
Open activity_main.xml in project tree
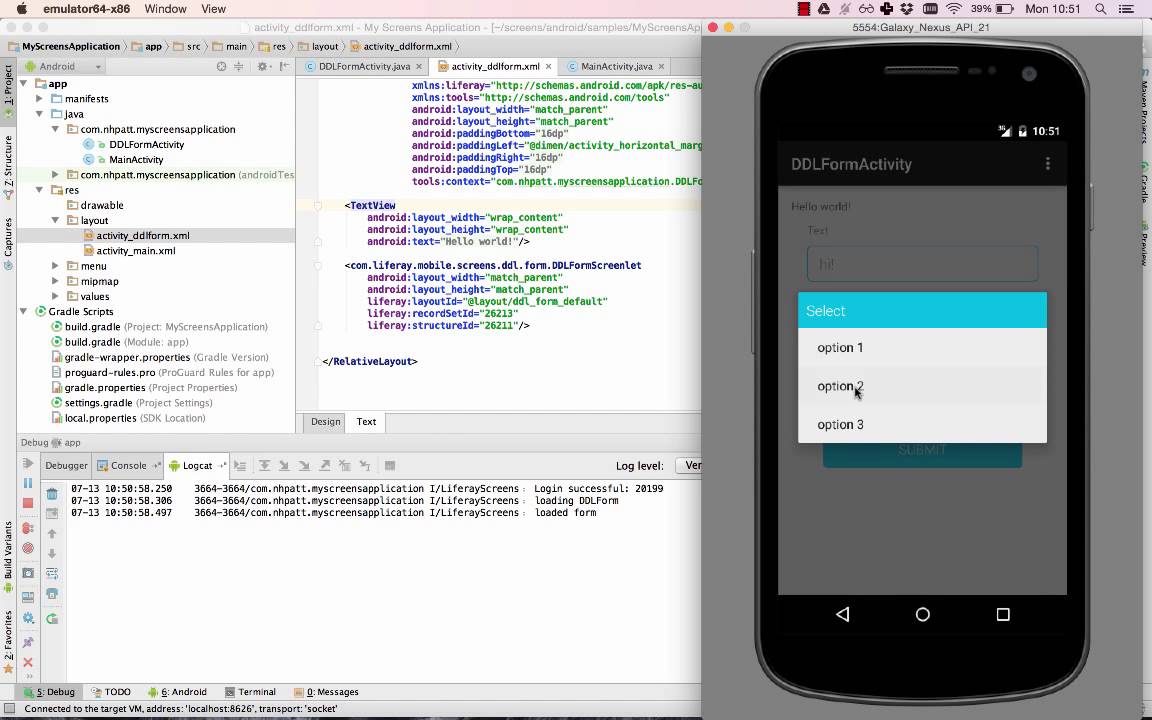[136, 251]
